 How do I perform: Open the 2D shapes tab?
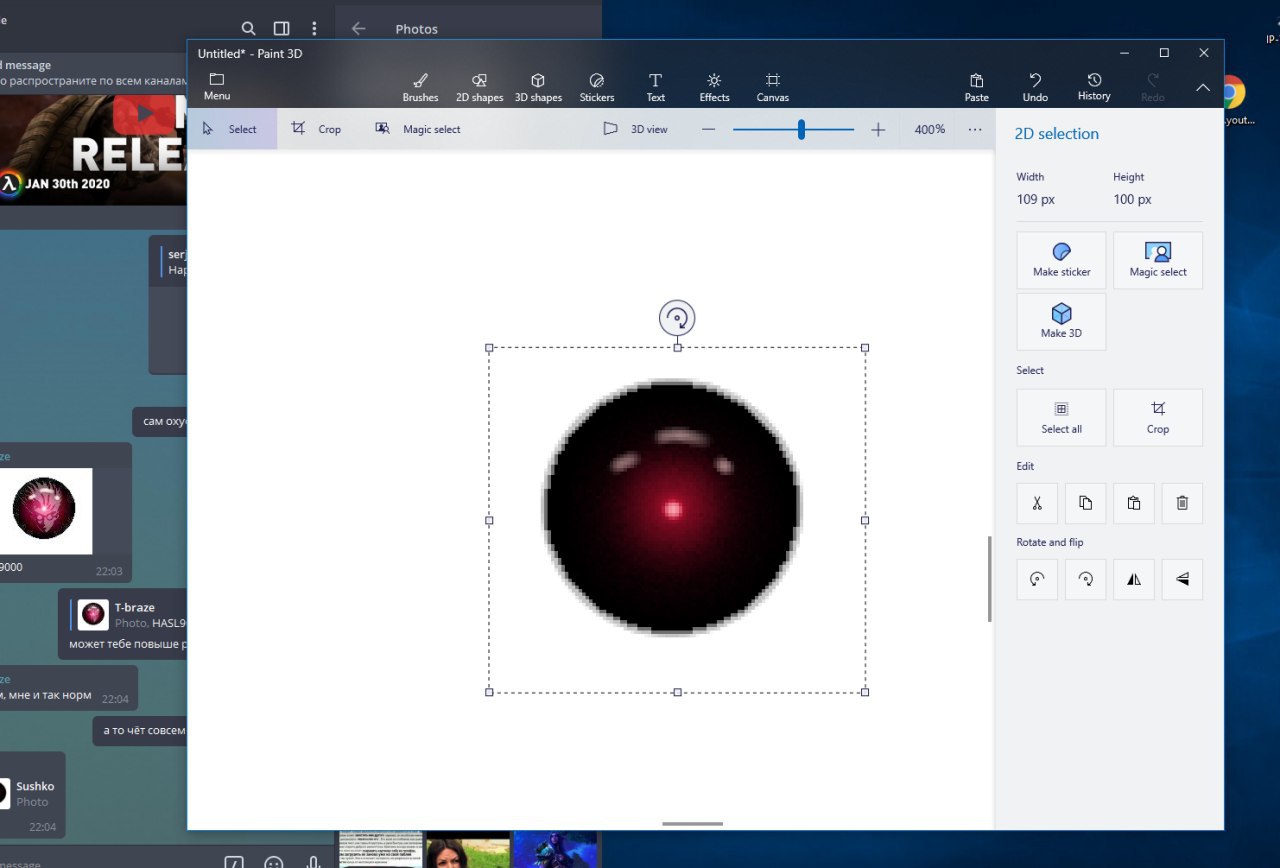coord(479,87)
